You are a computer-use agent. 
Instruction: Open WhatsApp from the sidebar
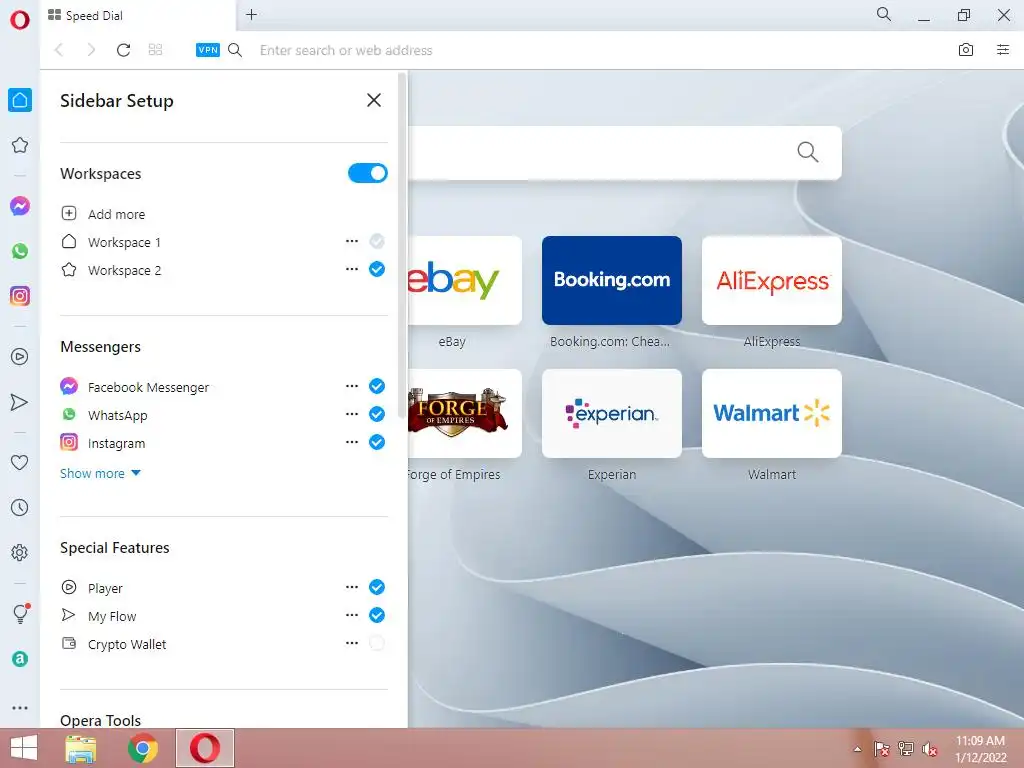pyautogui.click(x=20, y=251)
